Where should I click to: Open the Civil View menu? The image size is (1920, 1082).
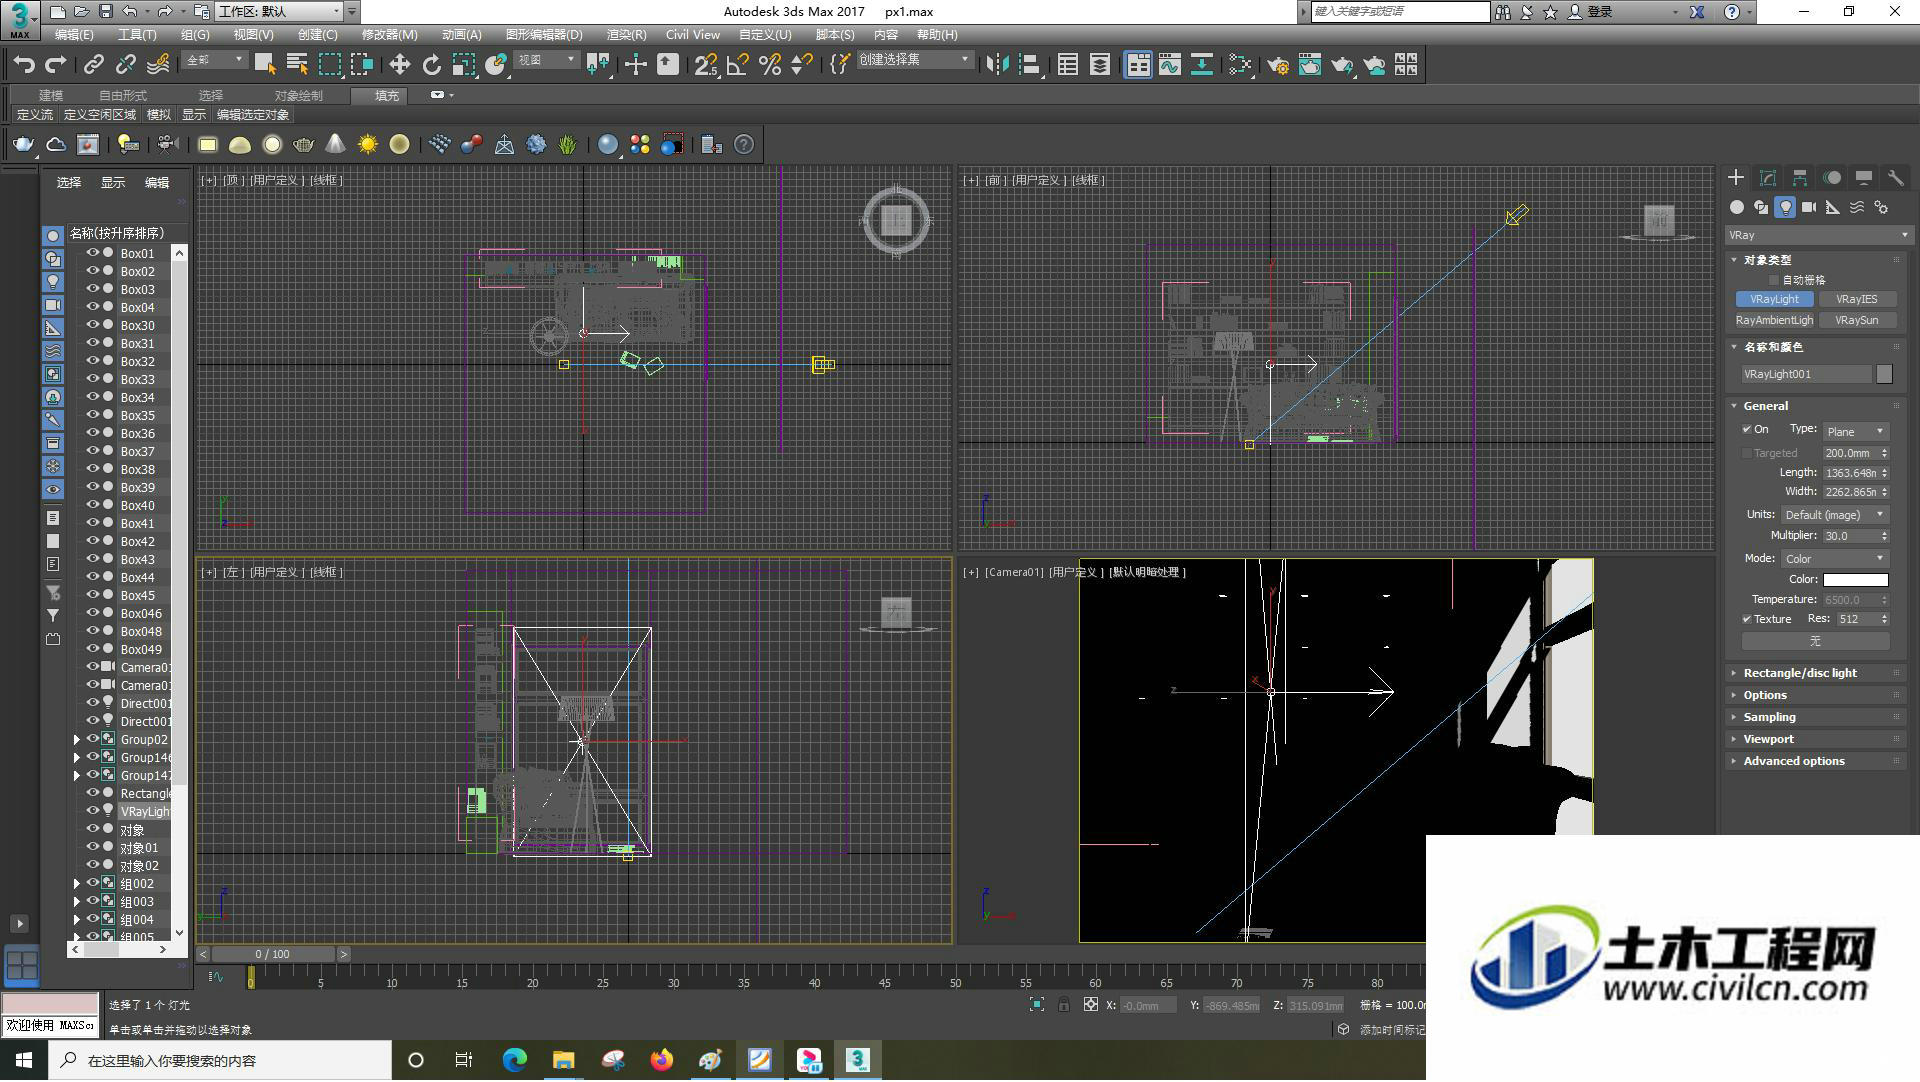click(x=693, y=35)
